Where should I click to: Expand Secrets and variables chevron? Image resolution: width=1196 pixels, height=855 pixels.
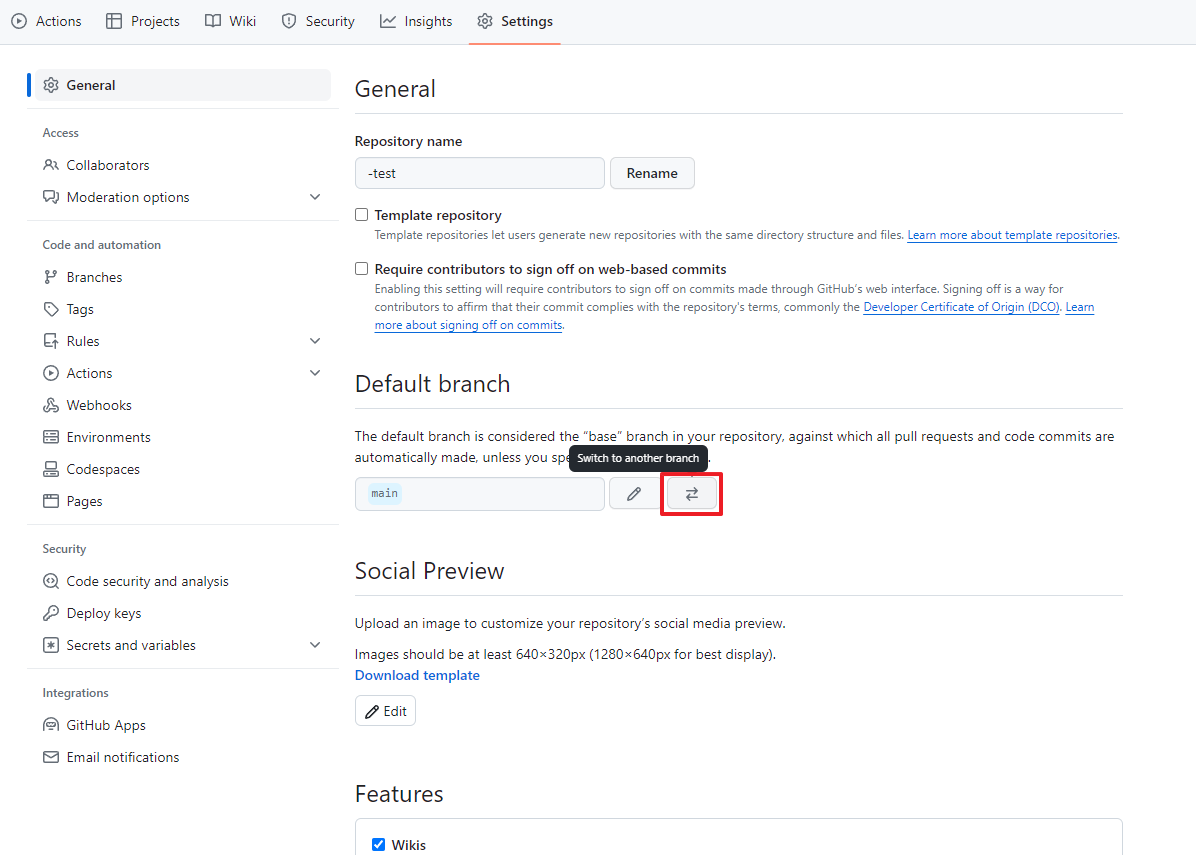click(315, 645)
